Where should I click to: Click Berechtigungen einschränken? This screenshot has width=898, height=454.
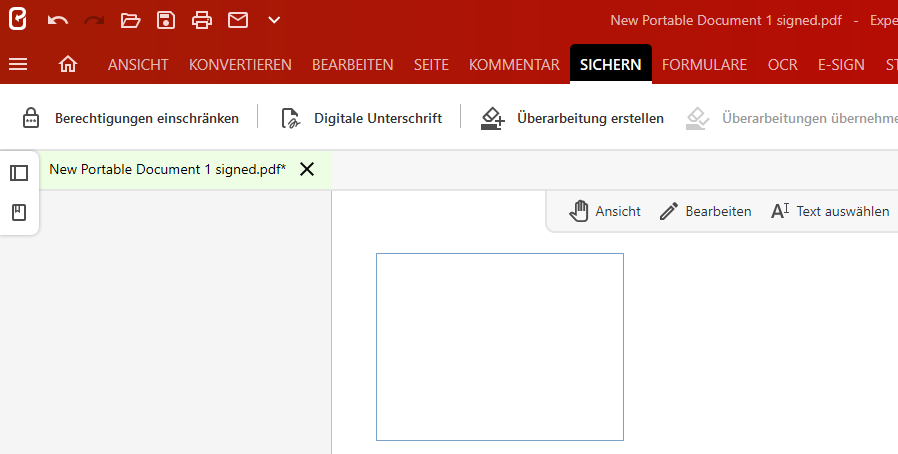click(147, 118)
